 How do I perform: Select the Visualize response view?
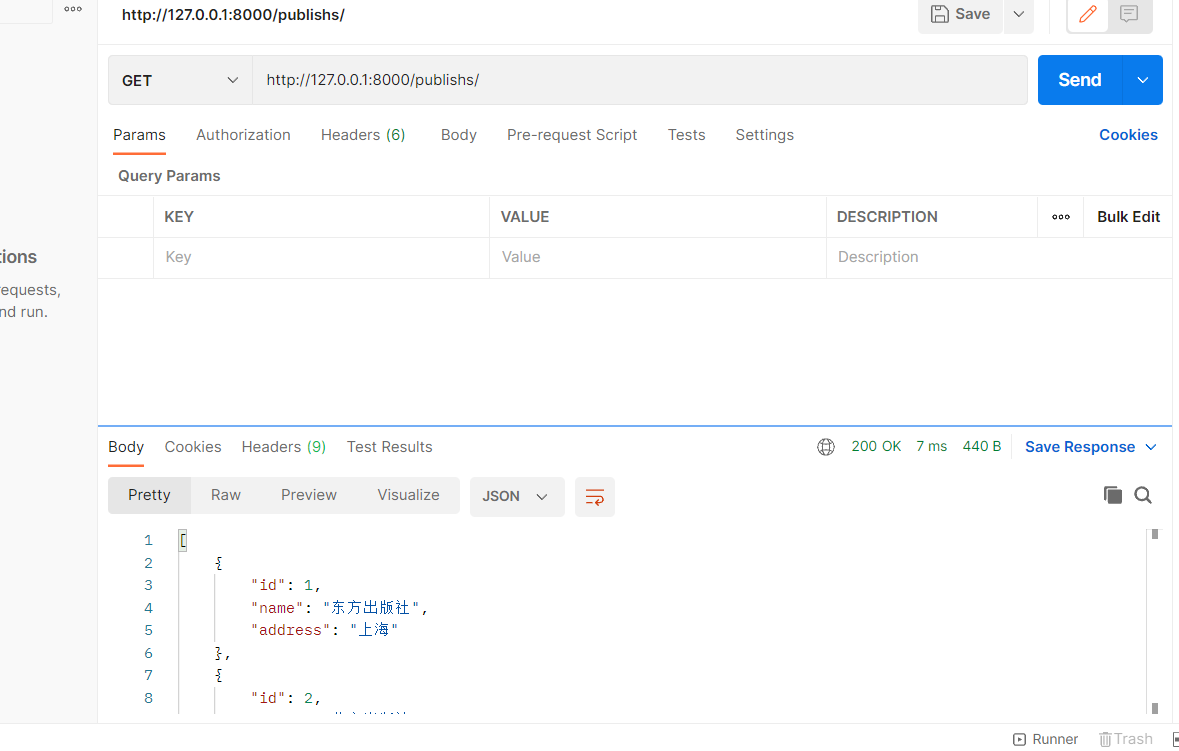(x=408, y=495)
